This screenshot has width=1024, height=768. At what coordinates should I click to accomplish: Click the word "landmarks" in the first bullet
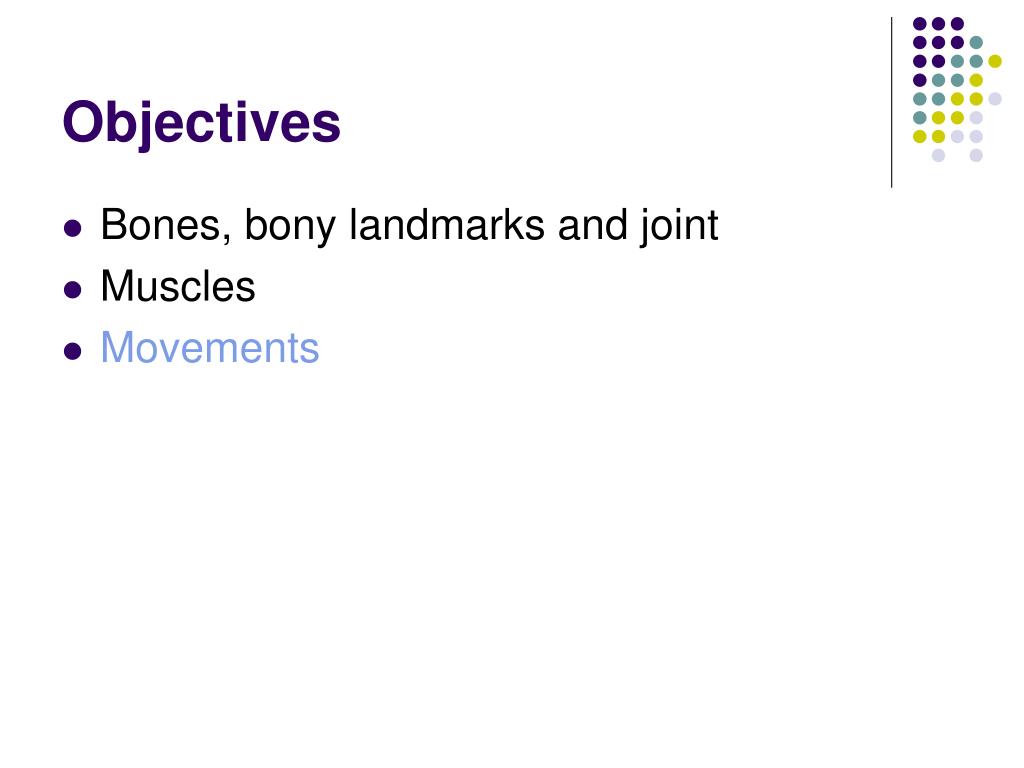coord(447,225)
